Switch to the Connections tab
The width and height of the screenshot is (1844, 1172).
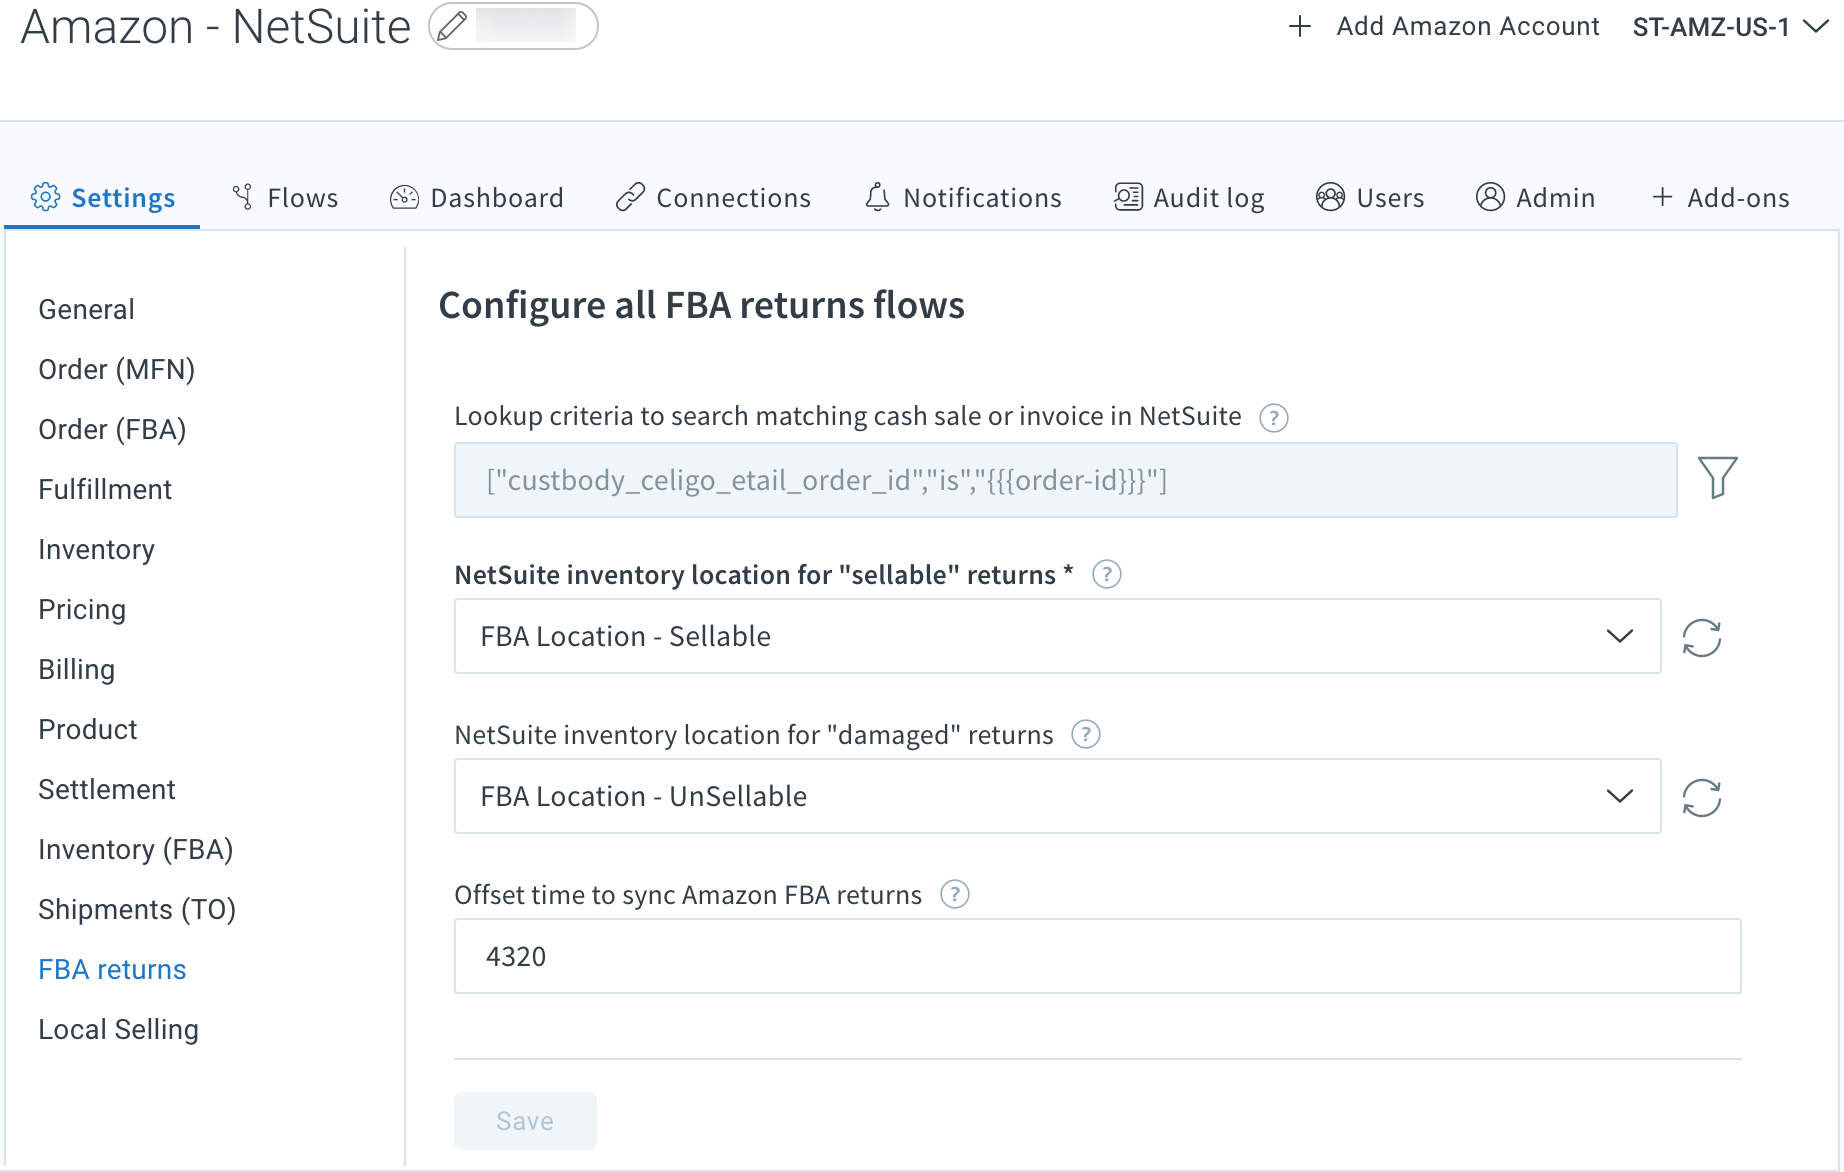click(713, 198)
